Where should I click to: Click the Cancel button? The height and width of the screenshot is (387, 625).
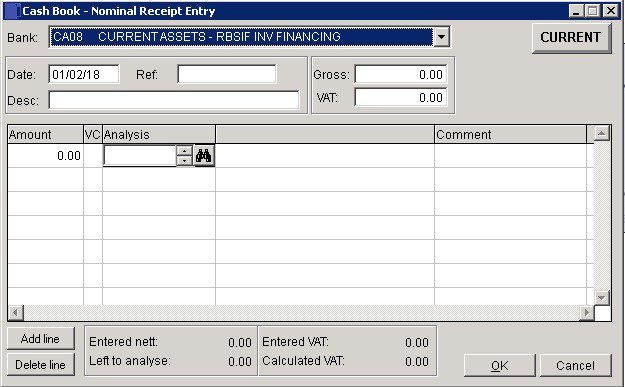[576, 365]
